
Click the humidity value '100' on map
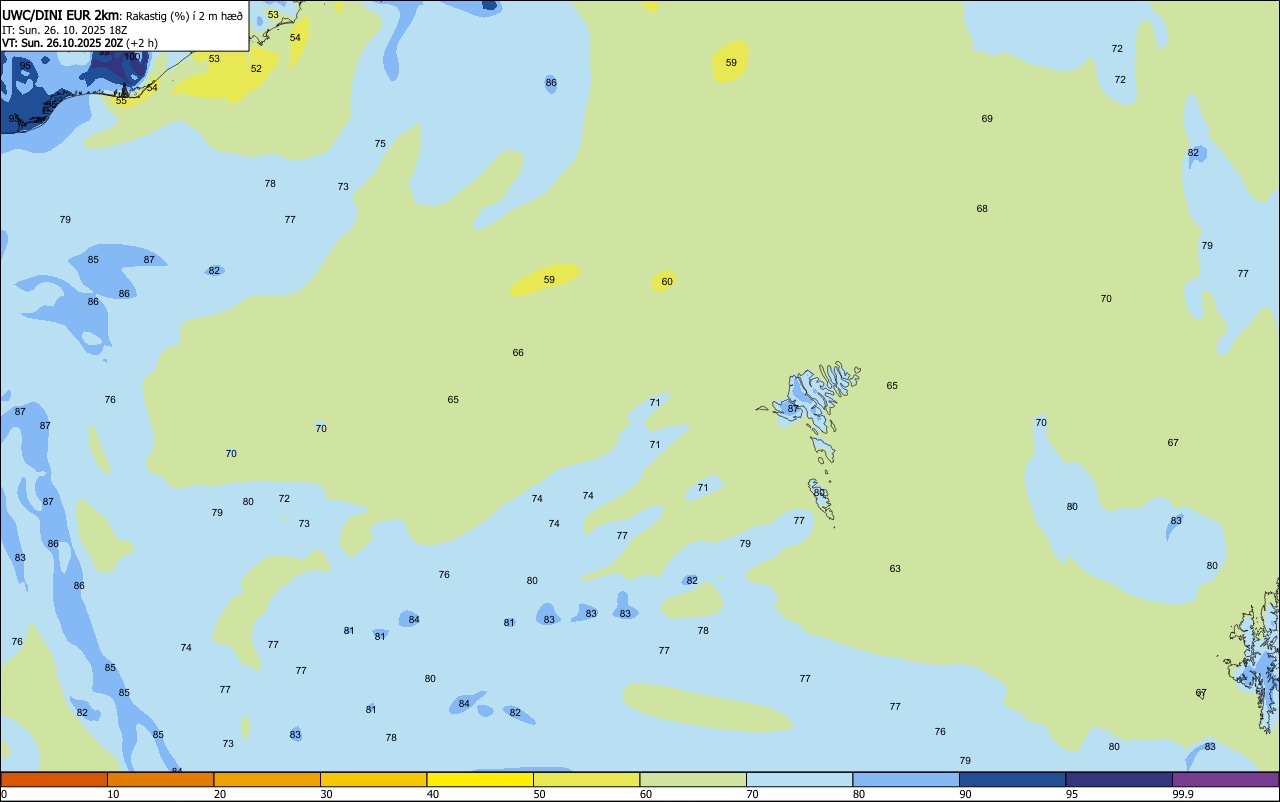click(131, 56)
